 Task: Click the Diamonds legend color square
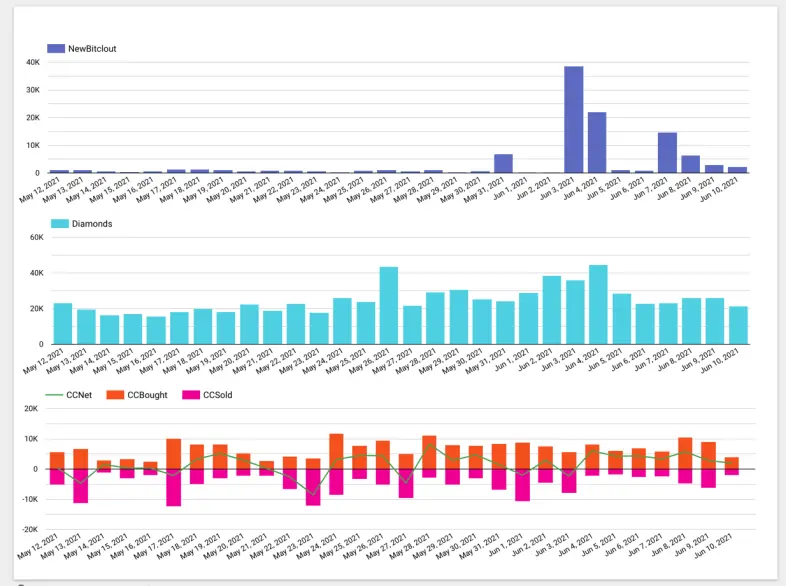(x=56, y=224)
